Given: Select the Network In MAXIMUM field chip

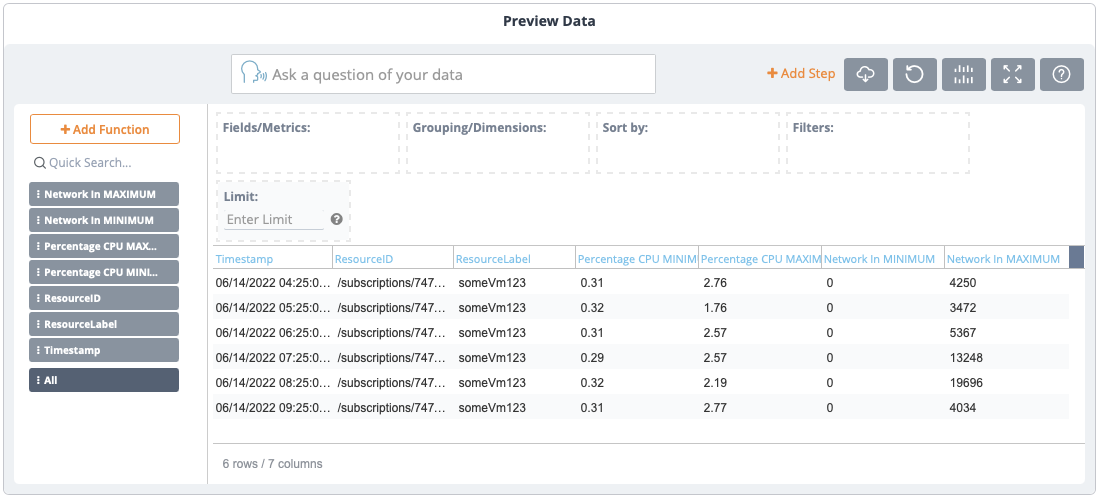Looking at the screenshot, I should pyautogui.click(x=105, y=194).
